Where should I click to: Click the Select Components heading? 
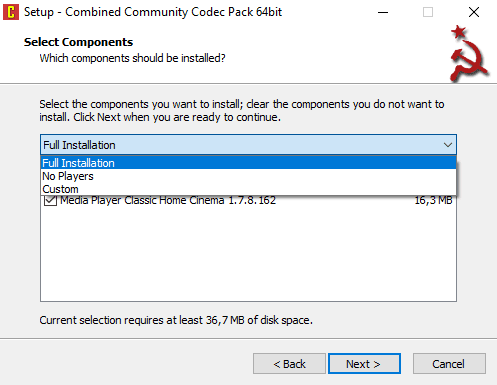point(78,42)
